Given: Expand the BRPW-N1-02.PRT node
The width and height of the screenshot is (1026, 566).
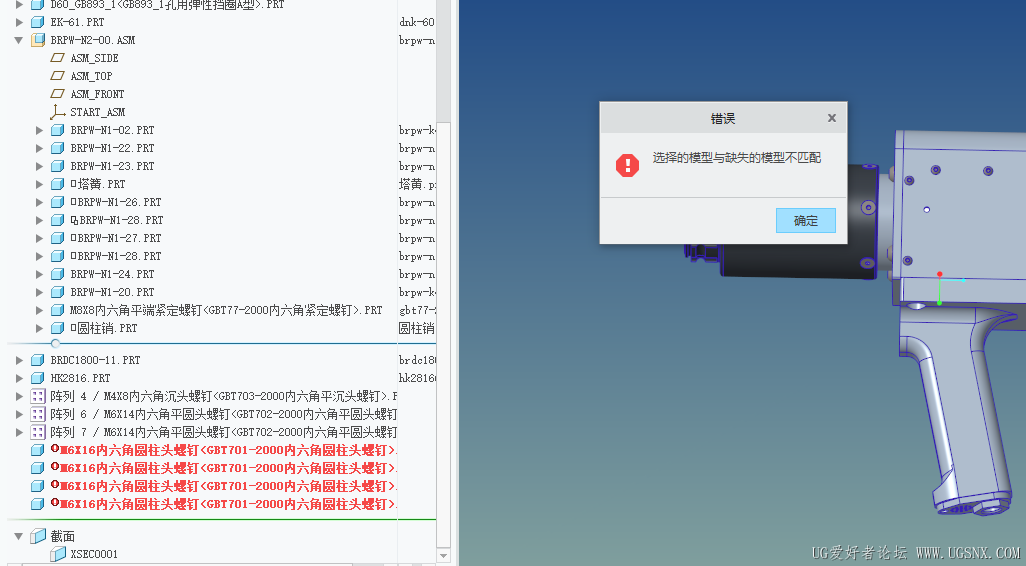Looking at the screenshot, I should tap(39, 130).
